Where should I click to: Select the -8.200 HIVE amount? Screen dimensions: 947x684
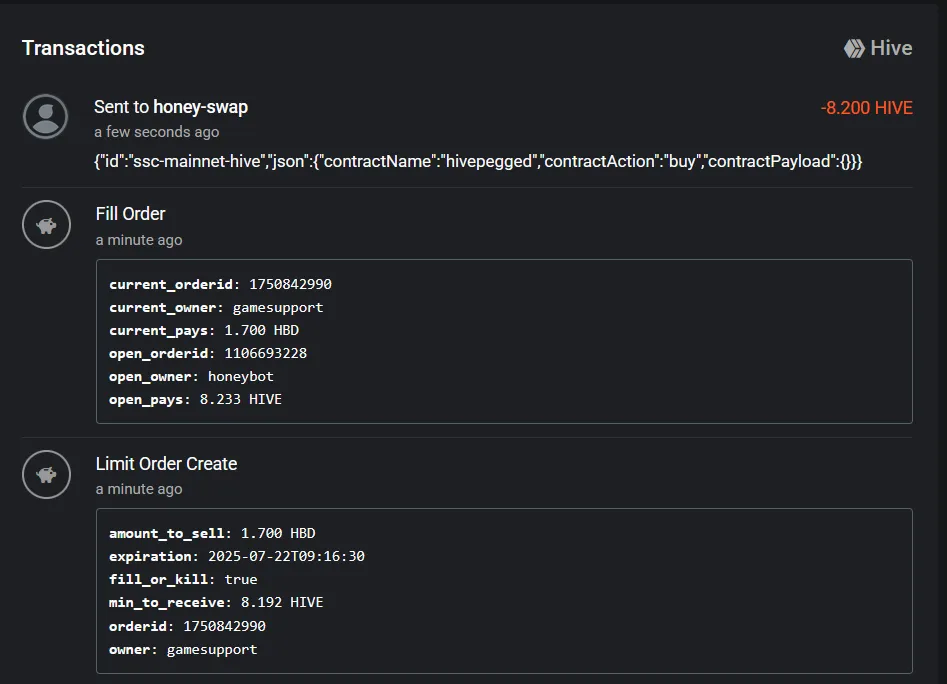coord(867,108)
